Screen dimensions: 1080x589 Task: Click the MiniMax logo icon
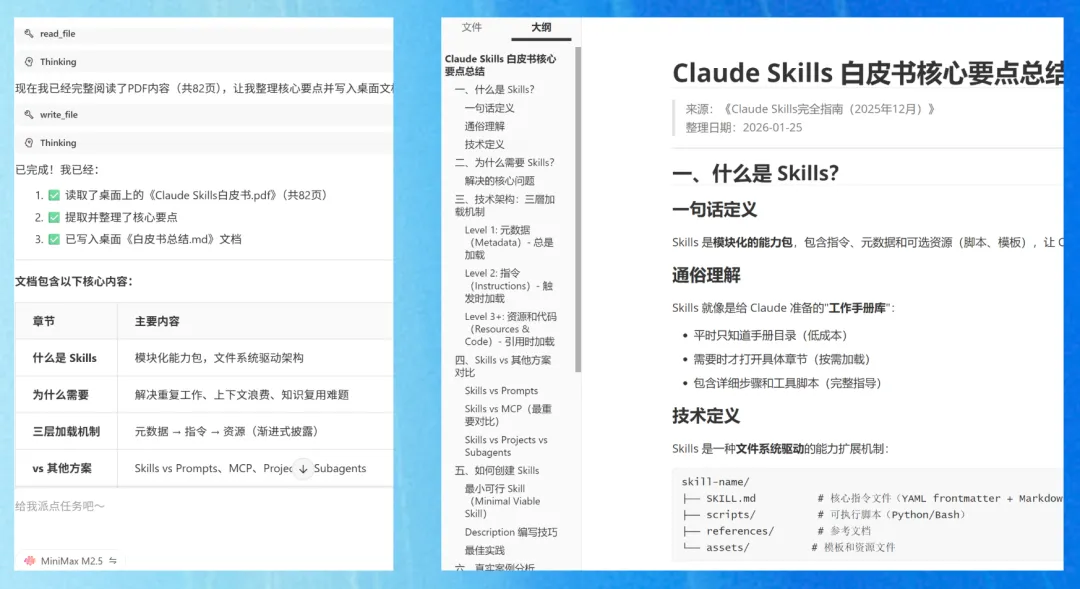click(x=30, y=561)
